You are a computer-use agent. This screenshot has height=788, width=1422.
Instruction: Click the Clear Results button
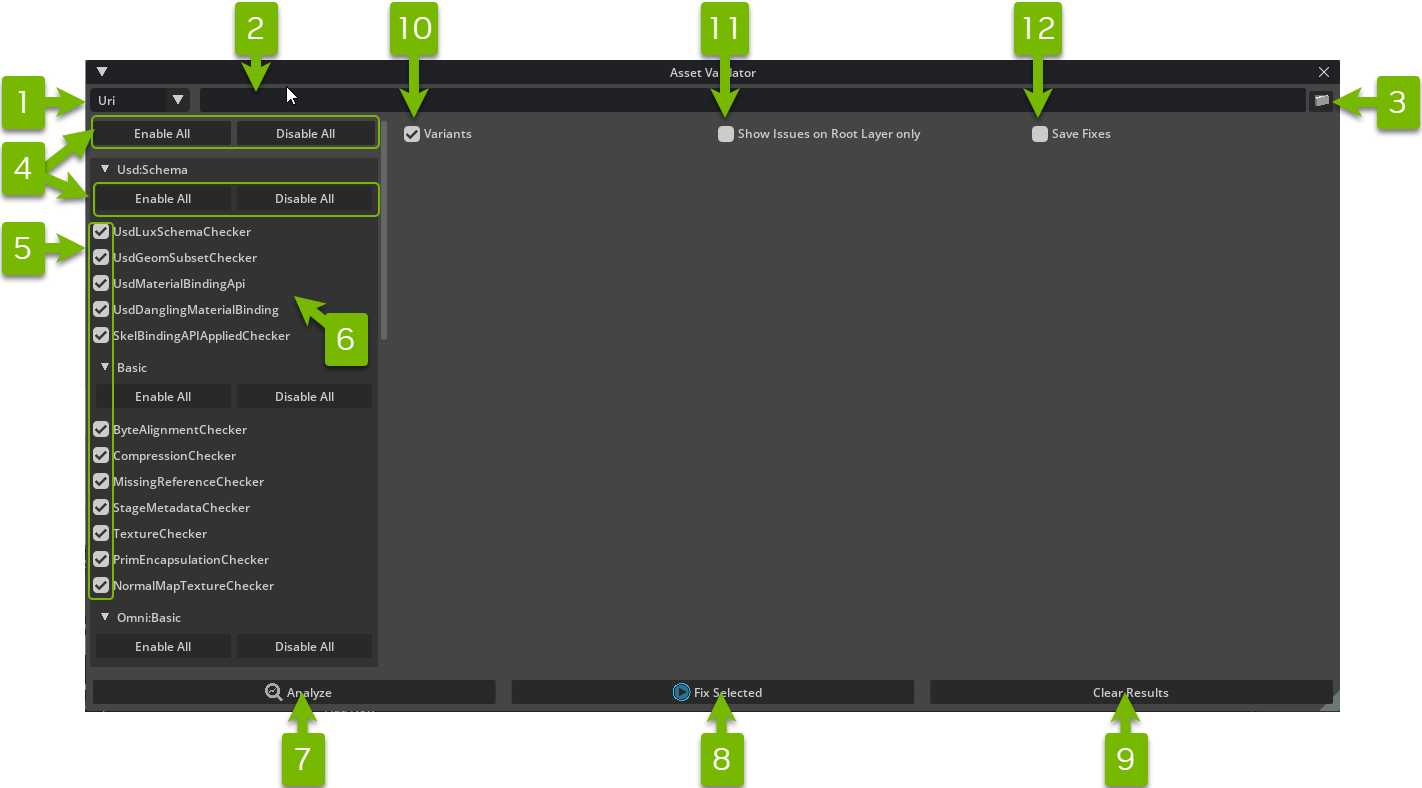pos(1130,691)
